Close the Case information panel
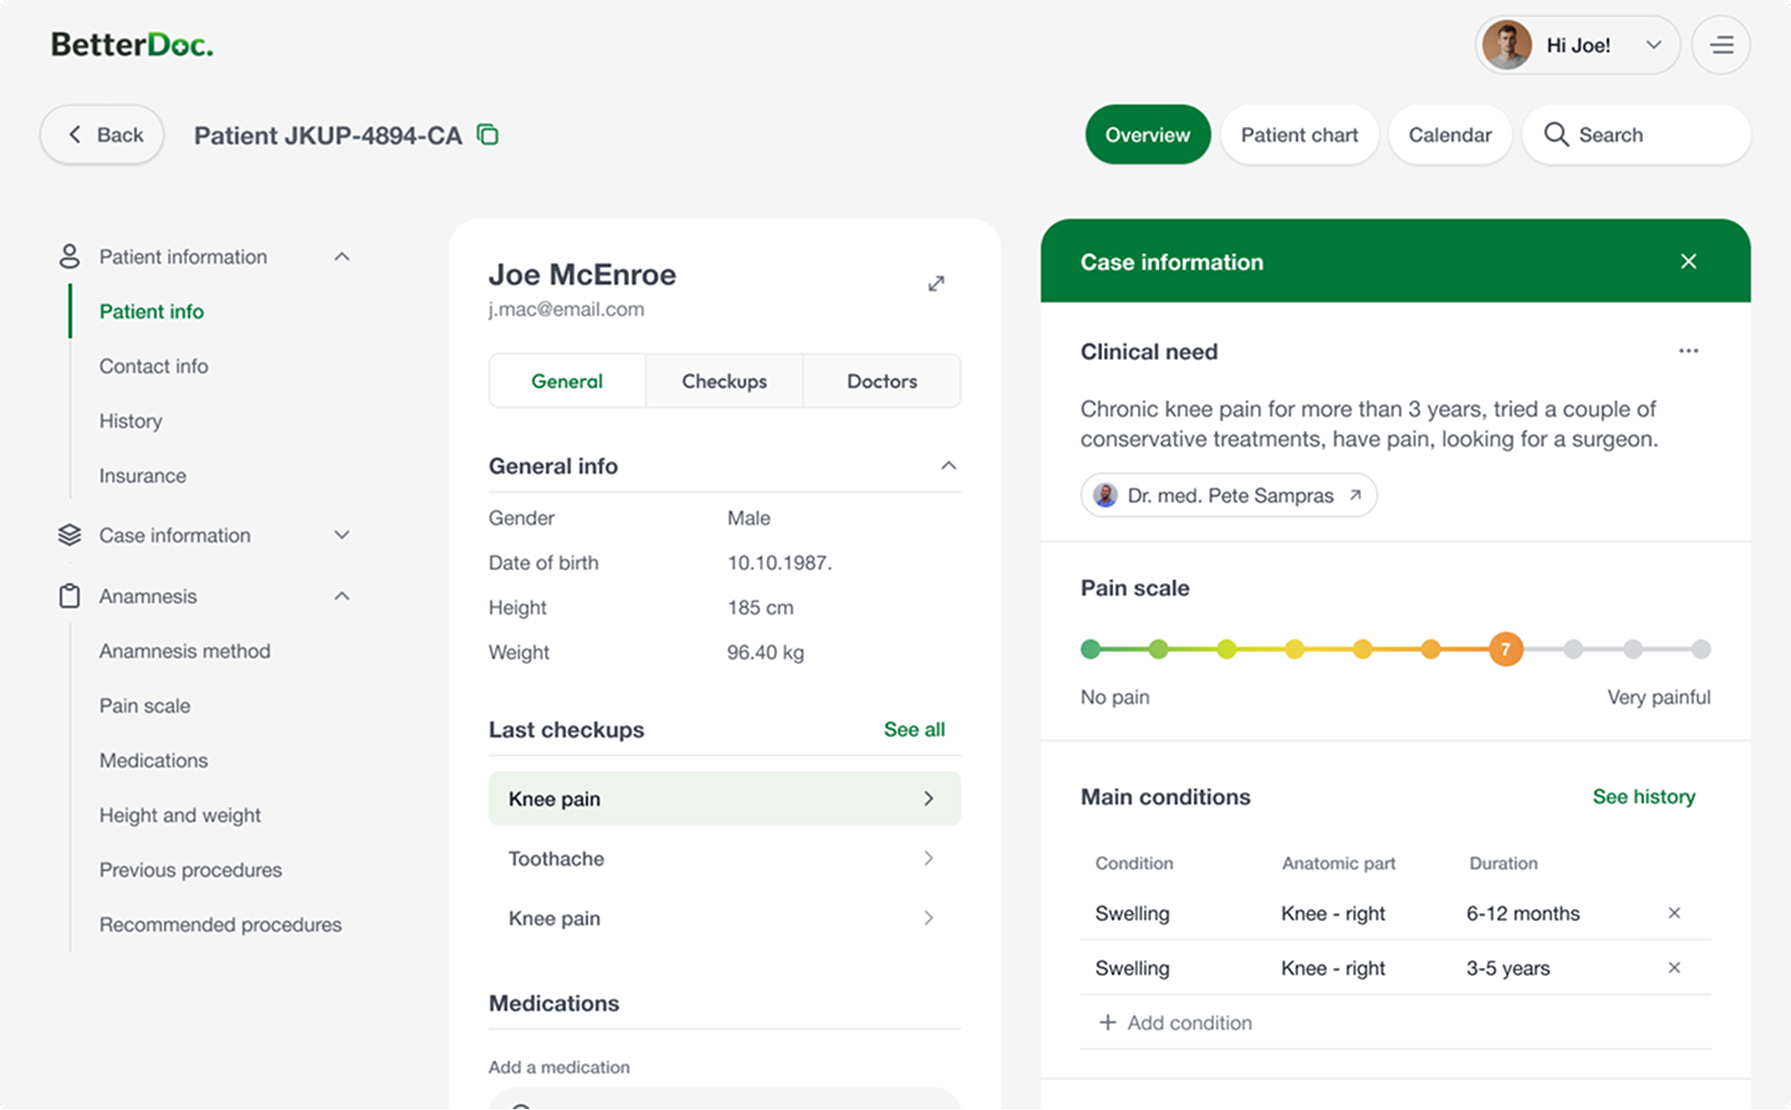The image size is (1791, 1110). (1688, 261)
